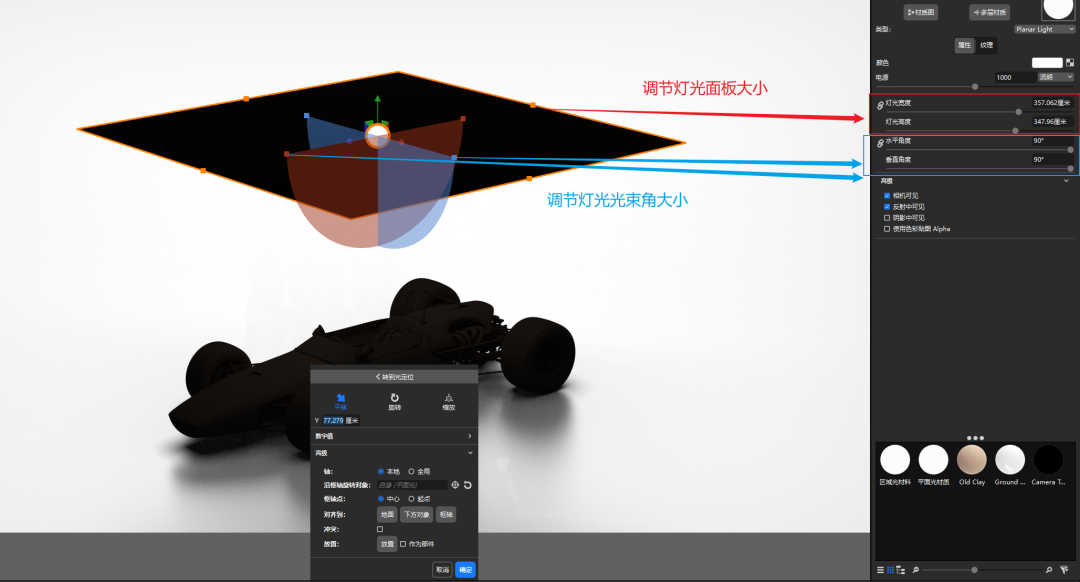This screenshot has height=582, width=1080.
Task: Switch material list to tree view icon
Action: coord(900,570)
